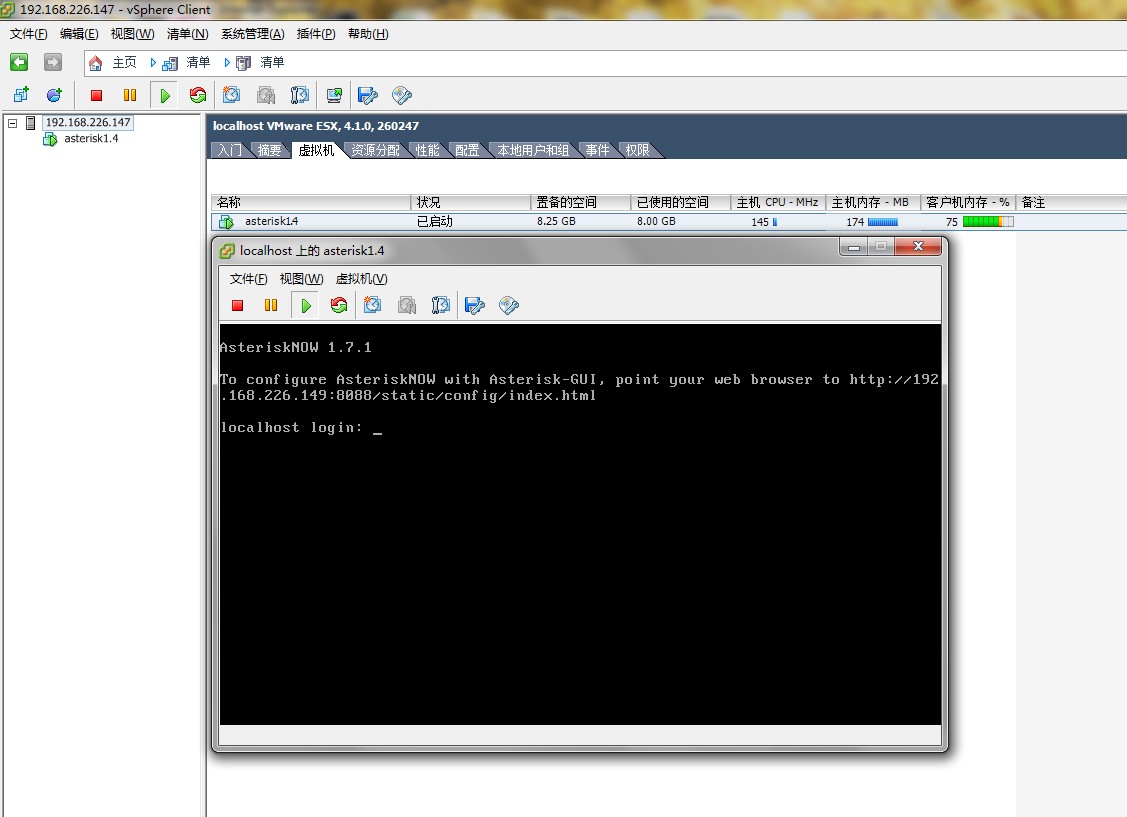The height and width of the screenshot is (817, 1127).
Task: Power on VM from console window toolbar
Action: (x=305, y=305)
